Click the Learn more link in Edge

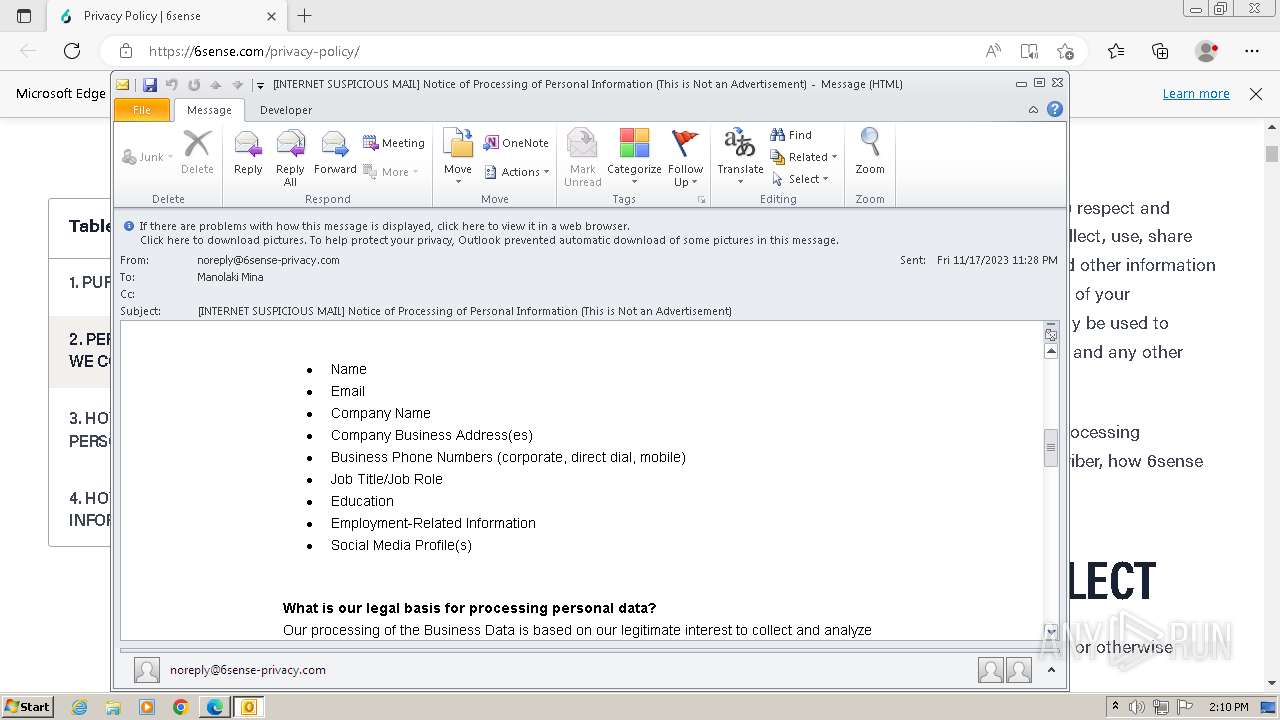click(x=1196, y=93)
